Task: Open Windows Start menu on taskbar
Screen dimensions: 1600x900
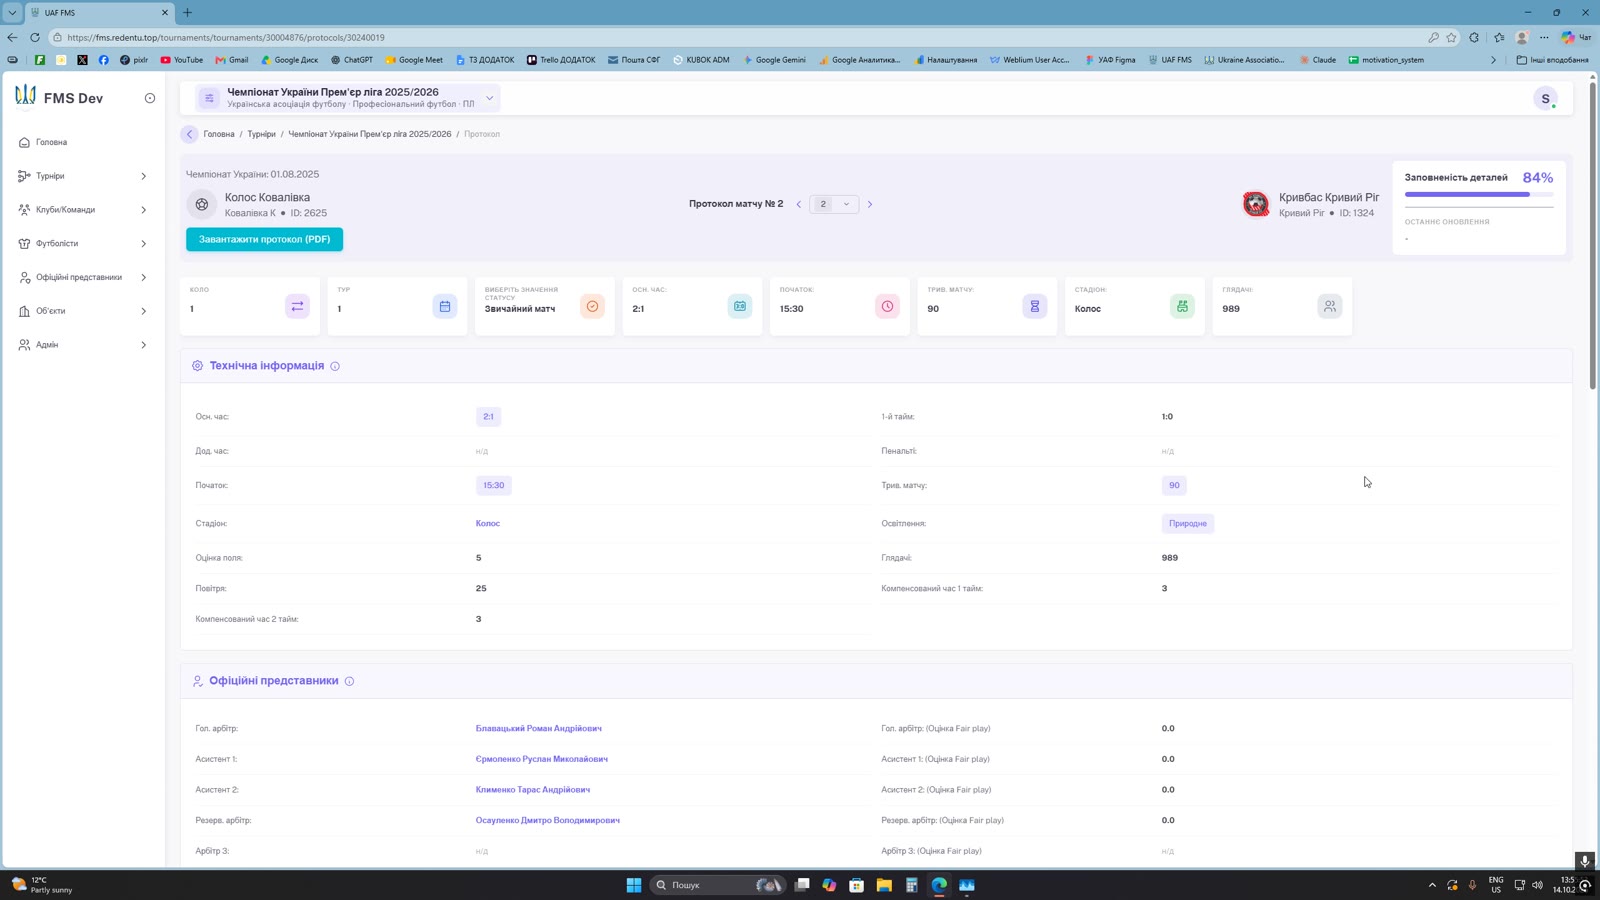Action: tap(633, 885)
